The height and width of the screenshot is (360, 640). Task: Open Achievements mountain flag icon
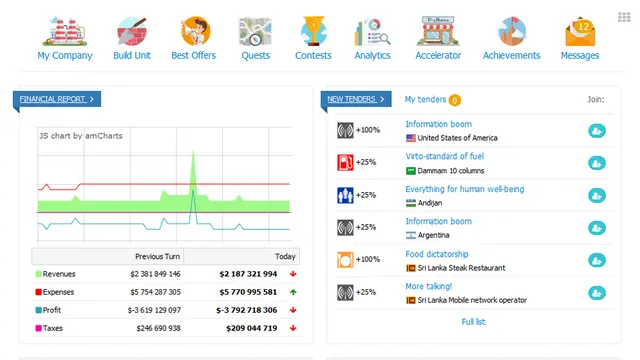pos(512,31)
